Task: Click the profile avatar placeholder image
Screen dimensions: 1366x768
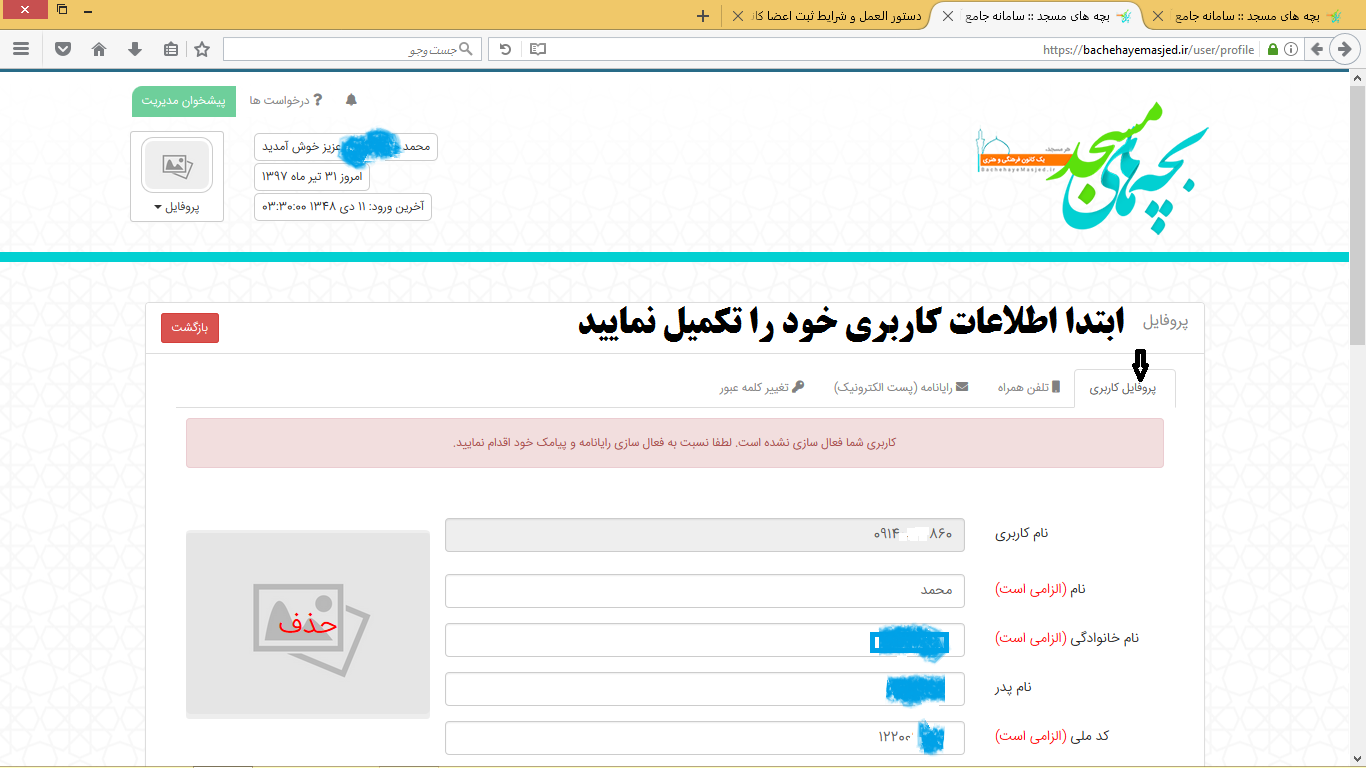Action: (x=177, y=165)
